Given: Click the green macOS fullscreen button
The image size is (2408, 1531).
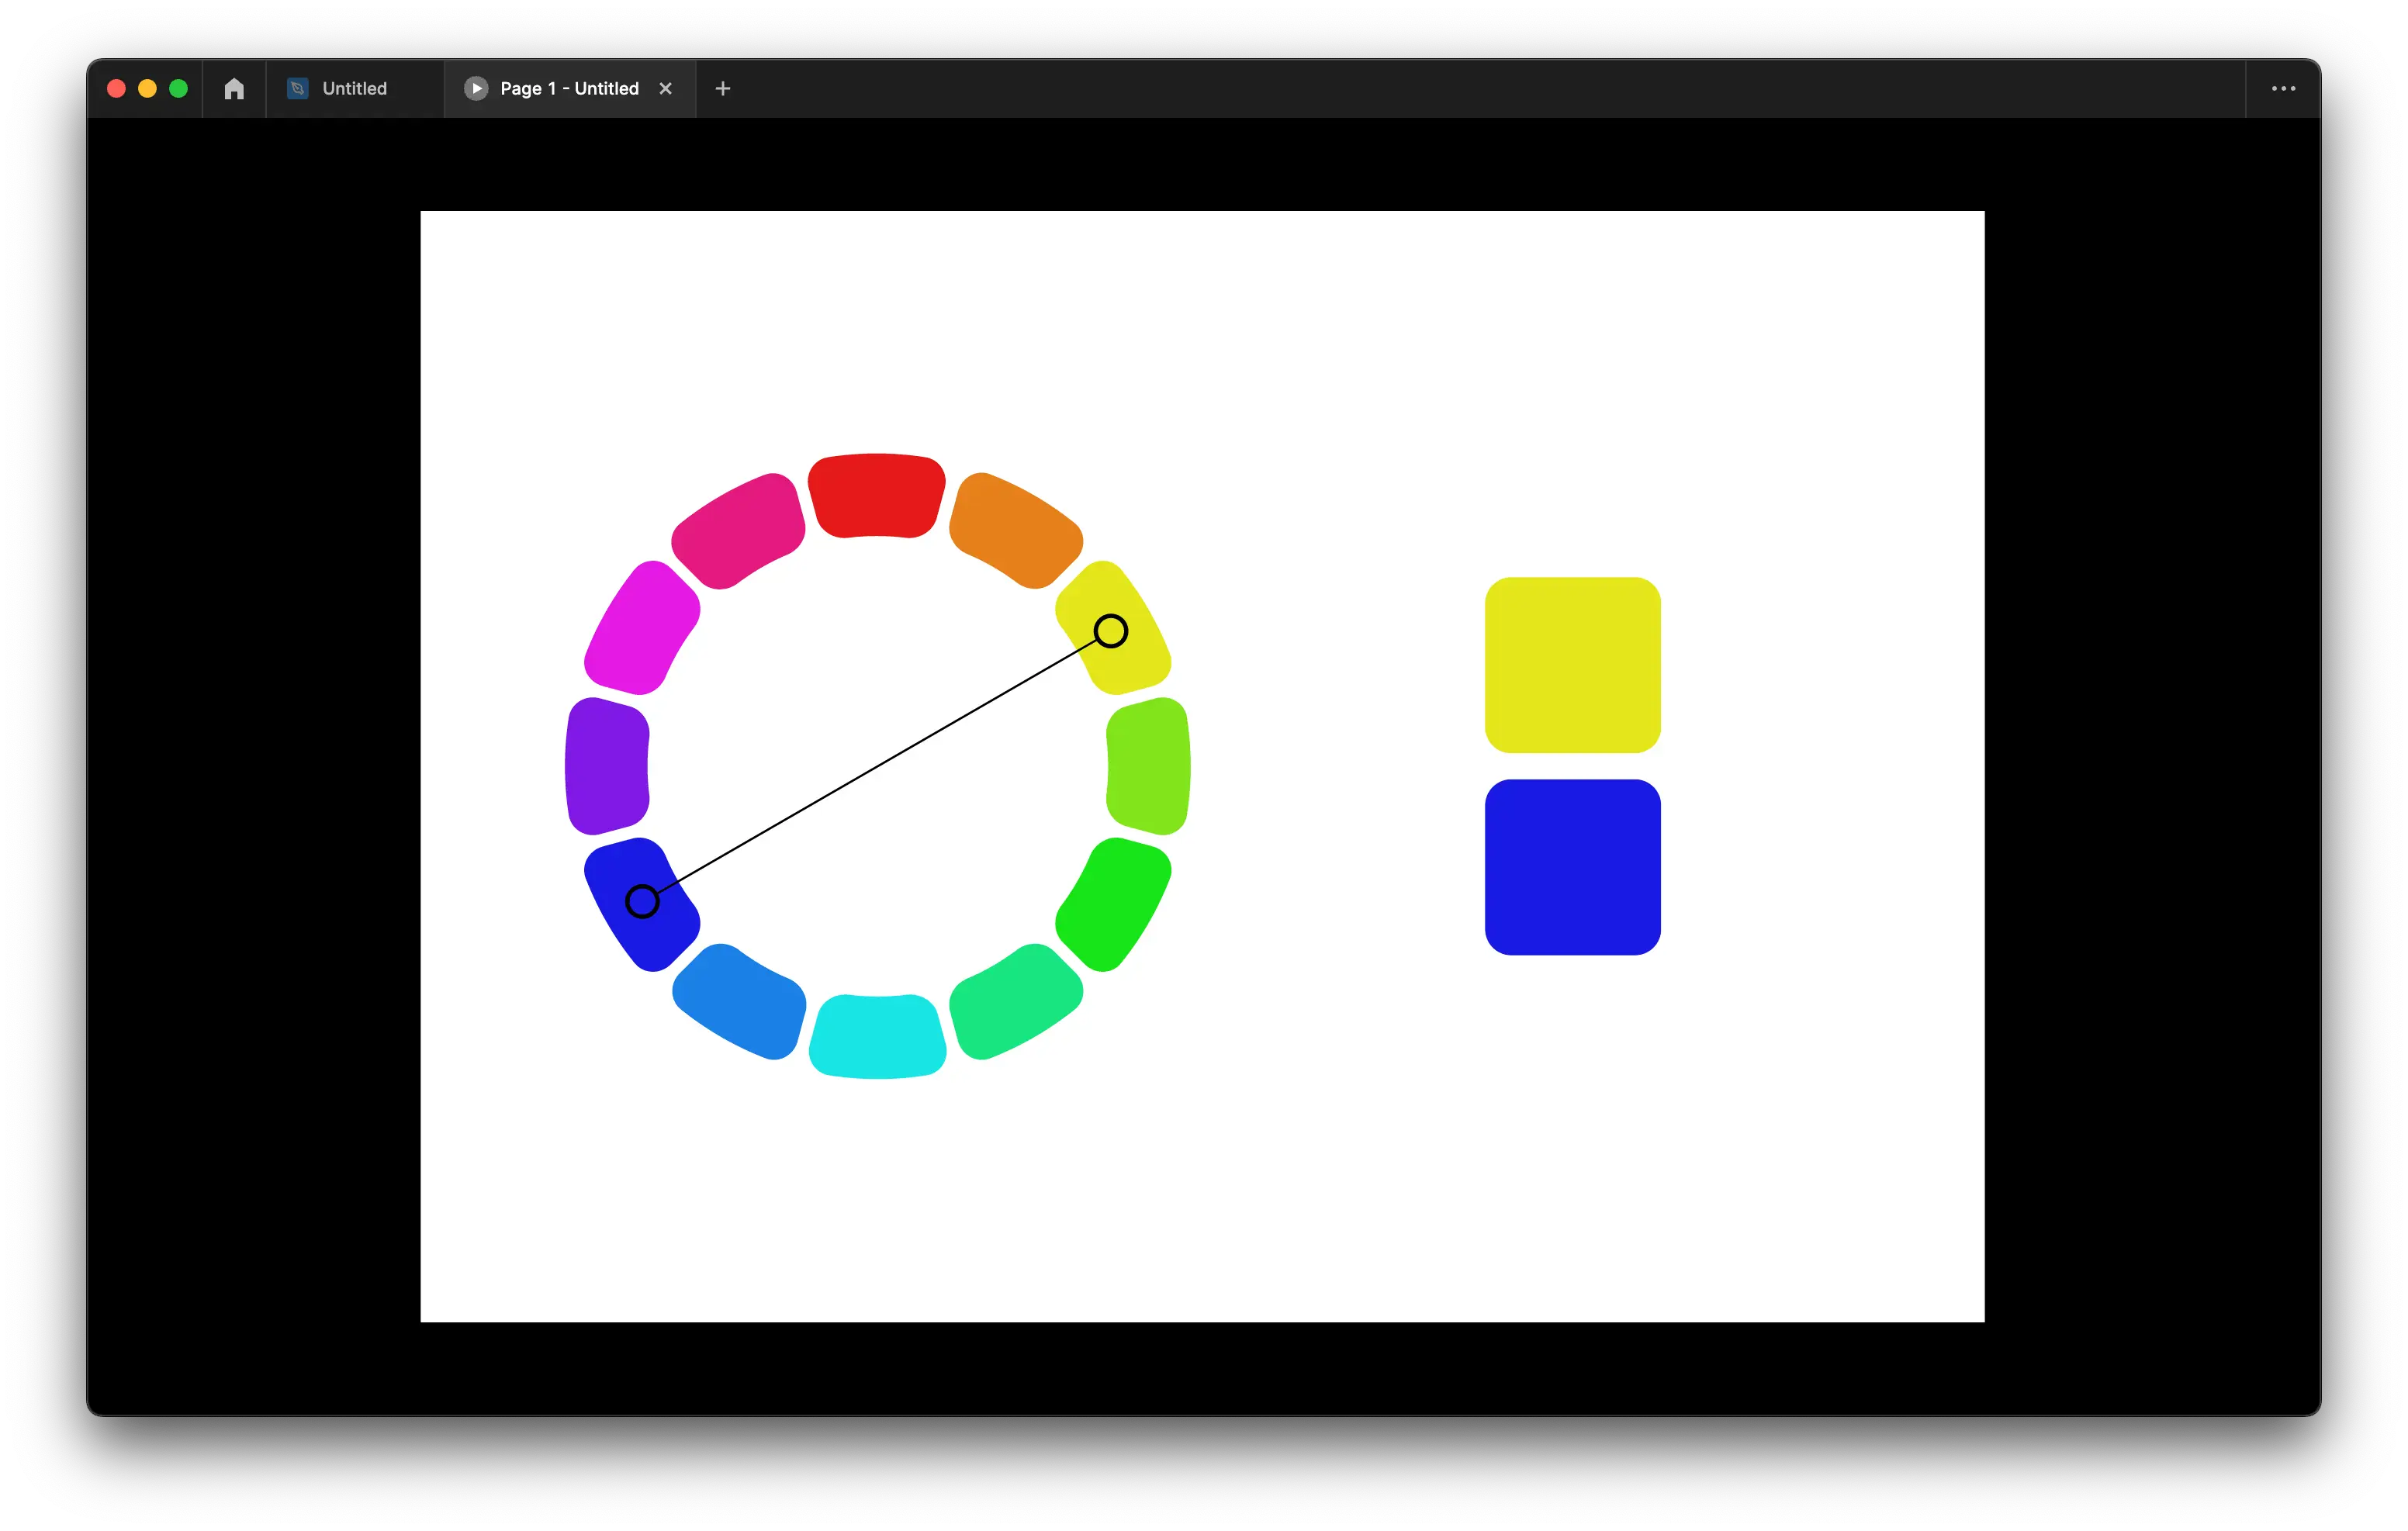Looking at the screenshot, I should [179, 89].
